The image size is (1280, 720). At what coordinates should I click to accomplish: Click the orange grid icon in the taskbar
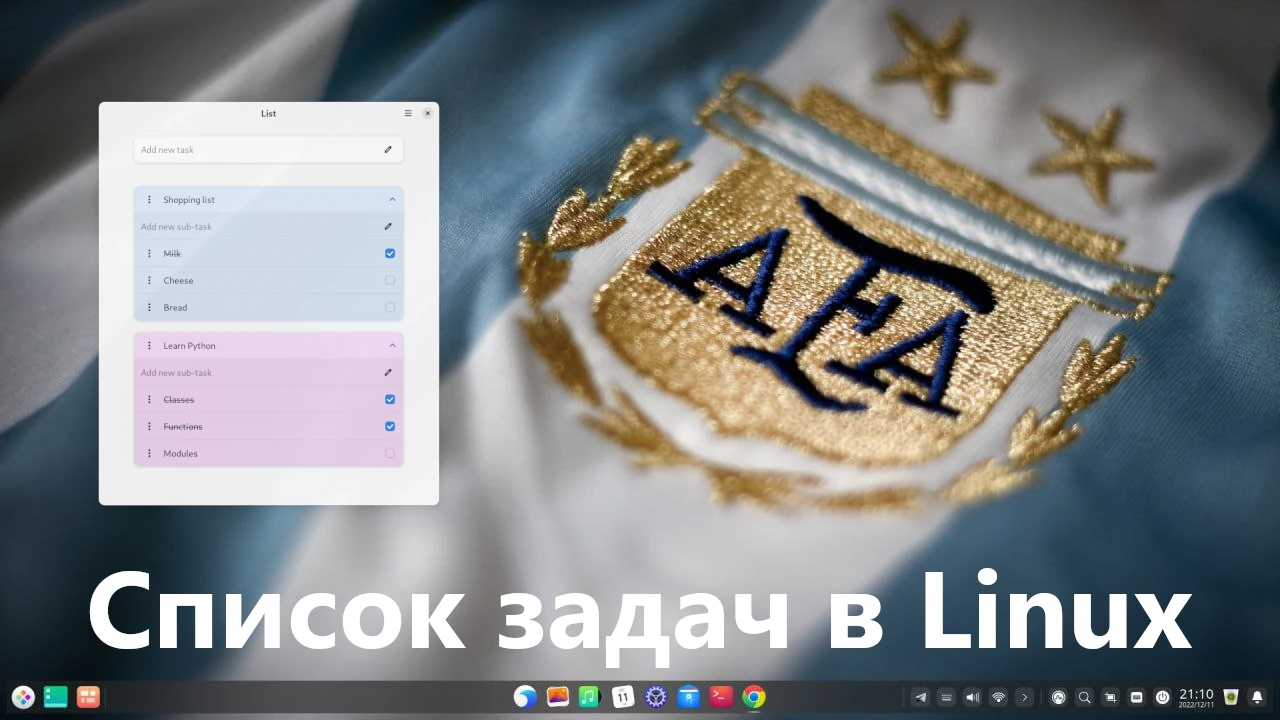(88, 697)
